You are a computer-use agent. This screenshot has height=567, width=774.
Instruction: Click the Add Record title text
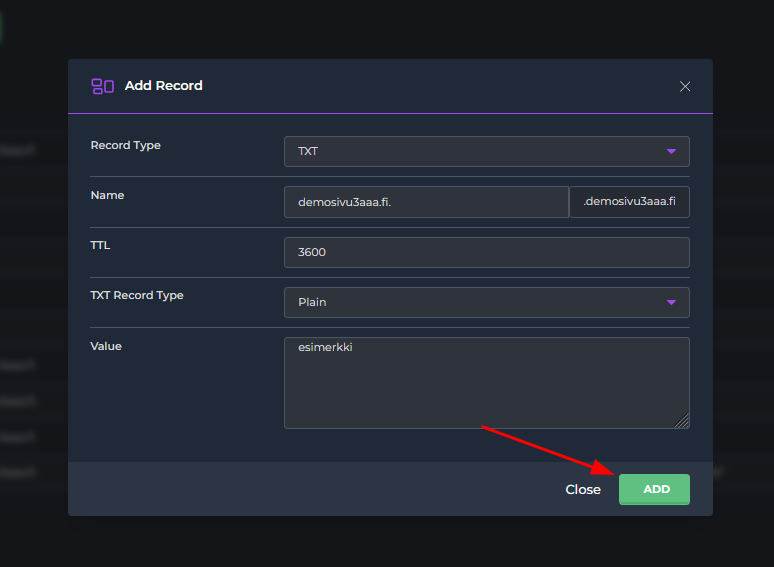click(x=163, y=86)
